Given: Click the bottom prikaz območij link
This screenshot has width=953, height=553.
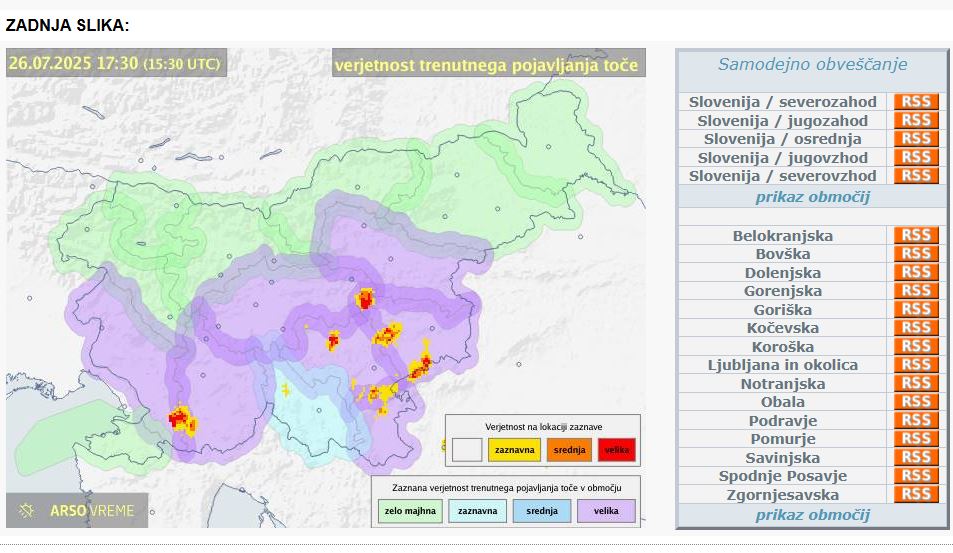Looking at the screenshot, I should tap(812, 515).
